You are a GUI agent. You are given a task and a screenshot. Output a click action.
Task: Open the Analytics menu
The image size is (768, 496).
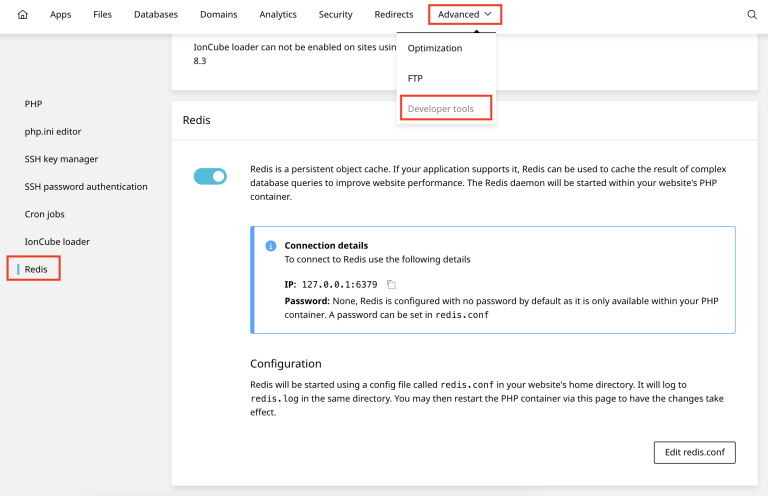[x=278, y=15]
